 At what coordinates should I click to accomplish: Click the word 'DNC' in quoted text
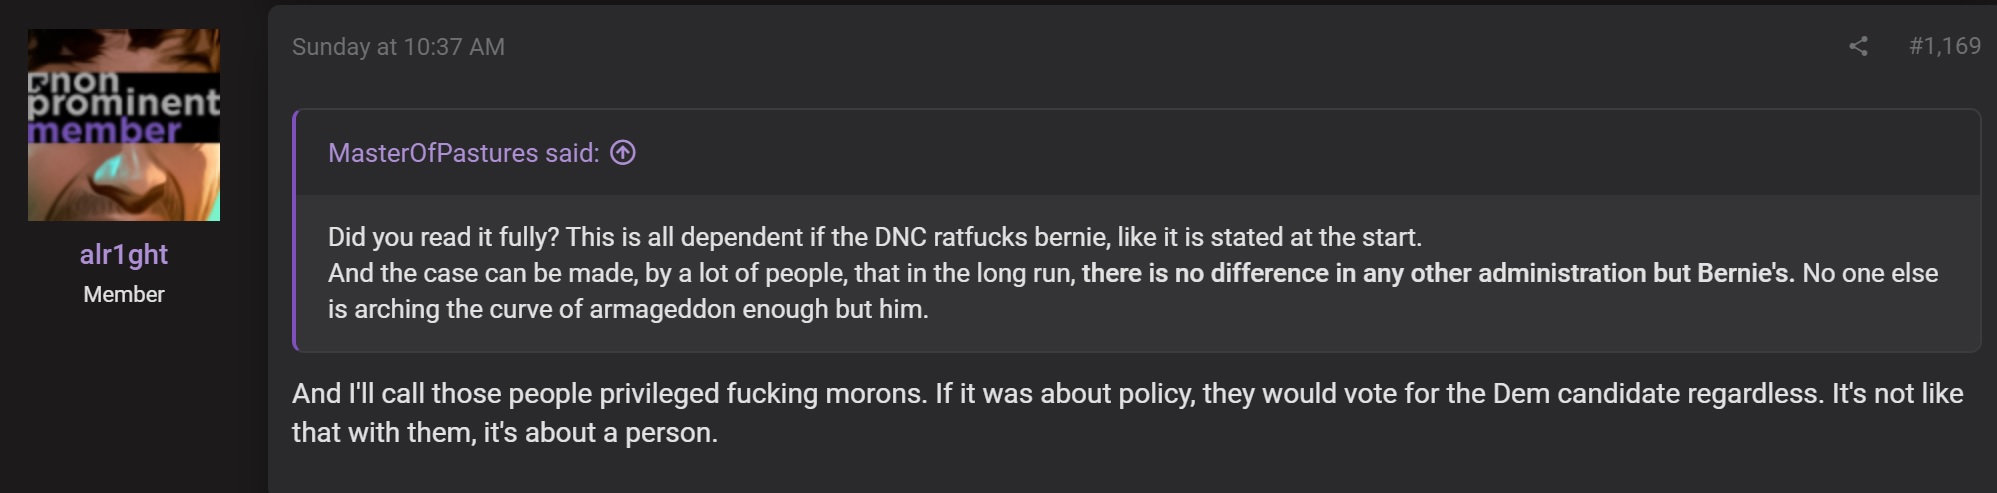pyautogui.click(x=900, y=237)
